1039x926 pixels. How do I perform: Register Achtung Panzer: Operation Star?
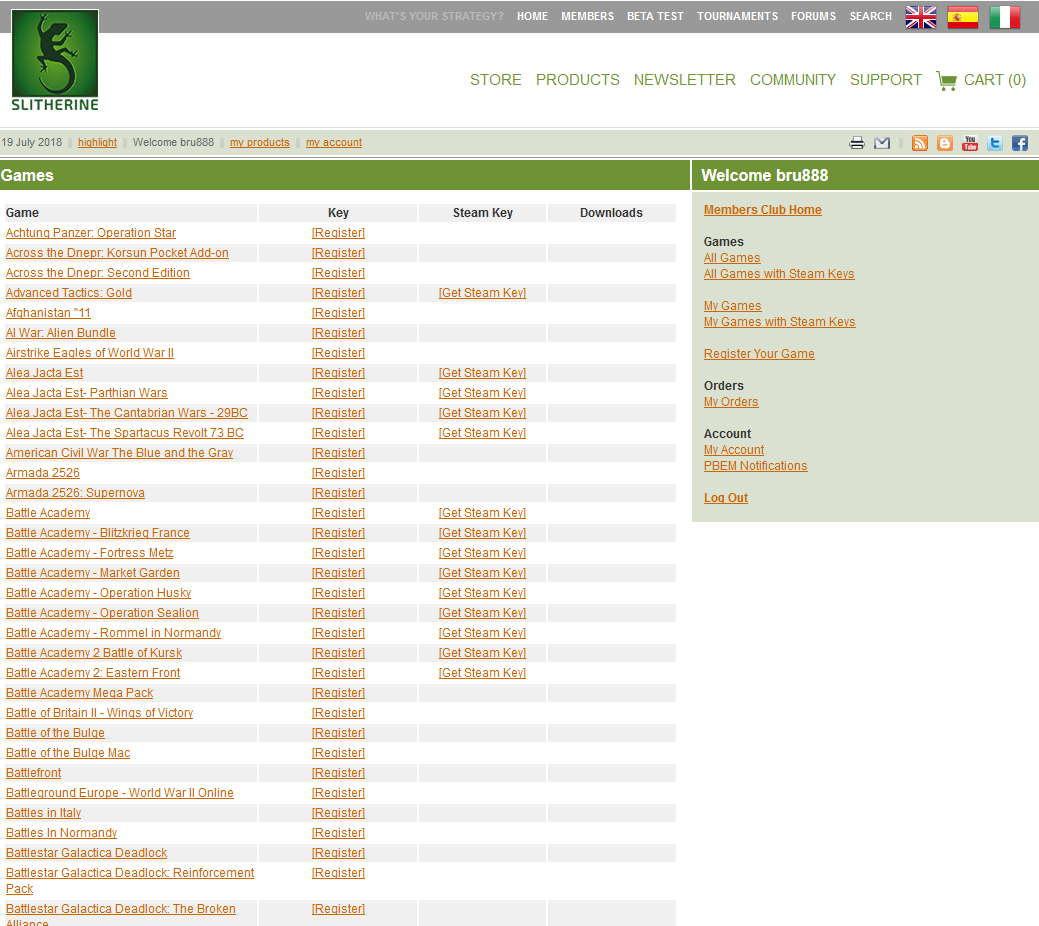[x=338, y=233]
